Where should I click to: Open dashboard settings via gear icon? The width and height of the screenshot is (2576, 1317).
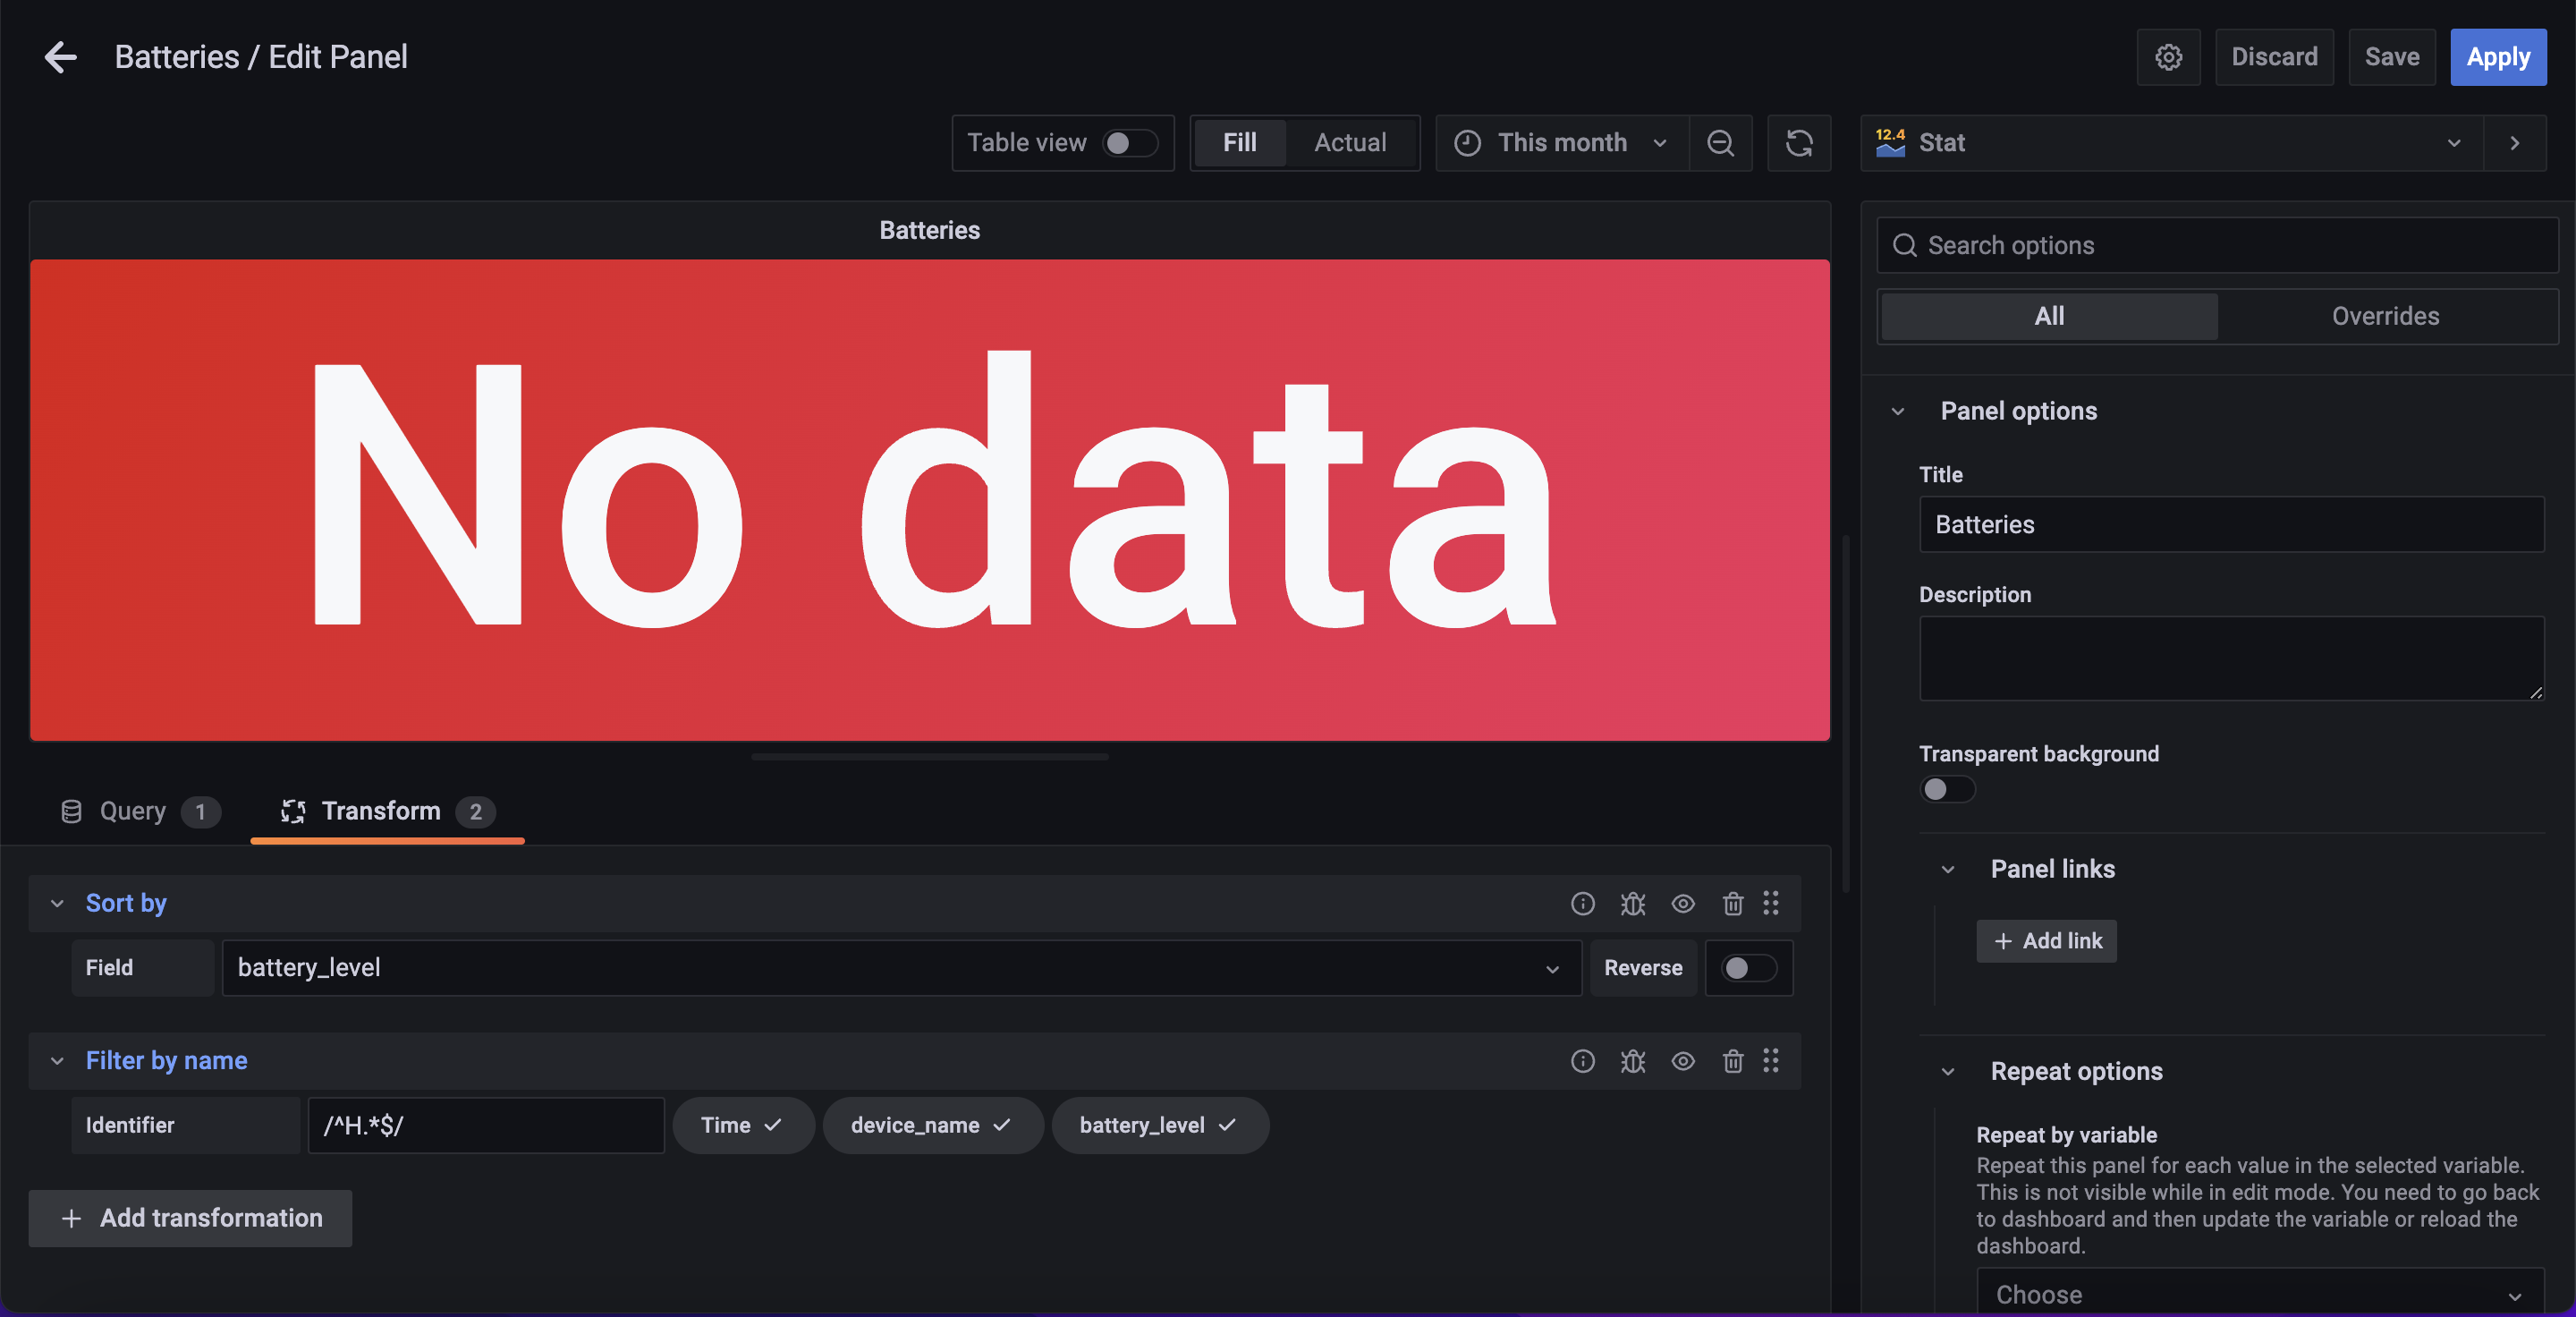pos(2167,57)
